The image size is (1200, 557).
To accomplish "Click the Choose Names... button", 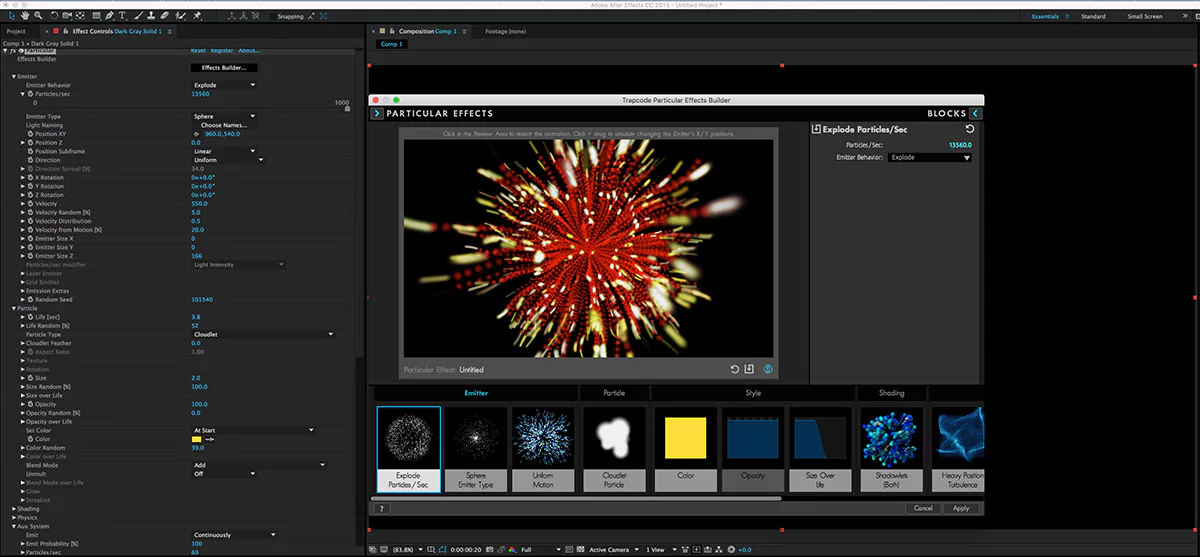I will [224, 125].
